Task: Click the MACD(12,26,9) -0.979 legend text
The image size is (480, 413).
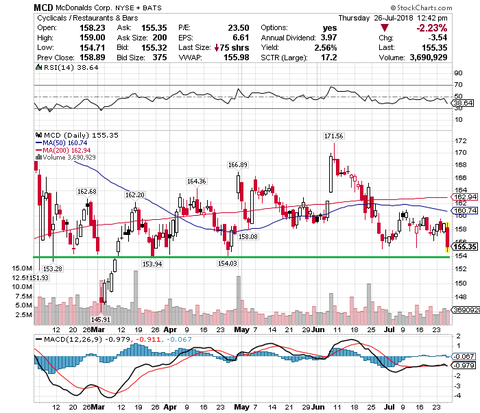Action: coord(87,340)
